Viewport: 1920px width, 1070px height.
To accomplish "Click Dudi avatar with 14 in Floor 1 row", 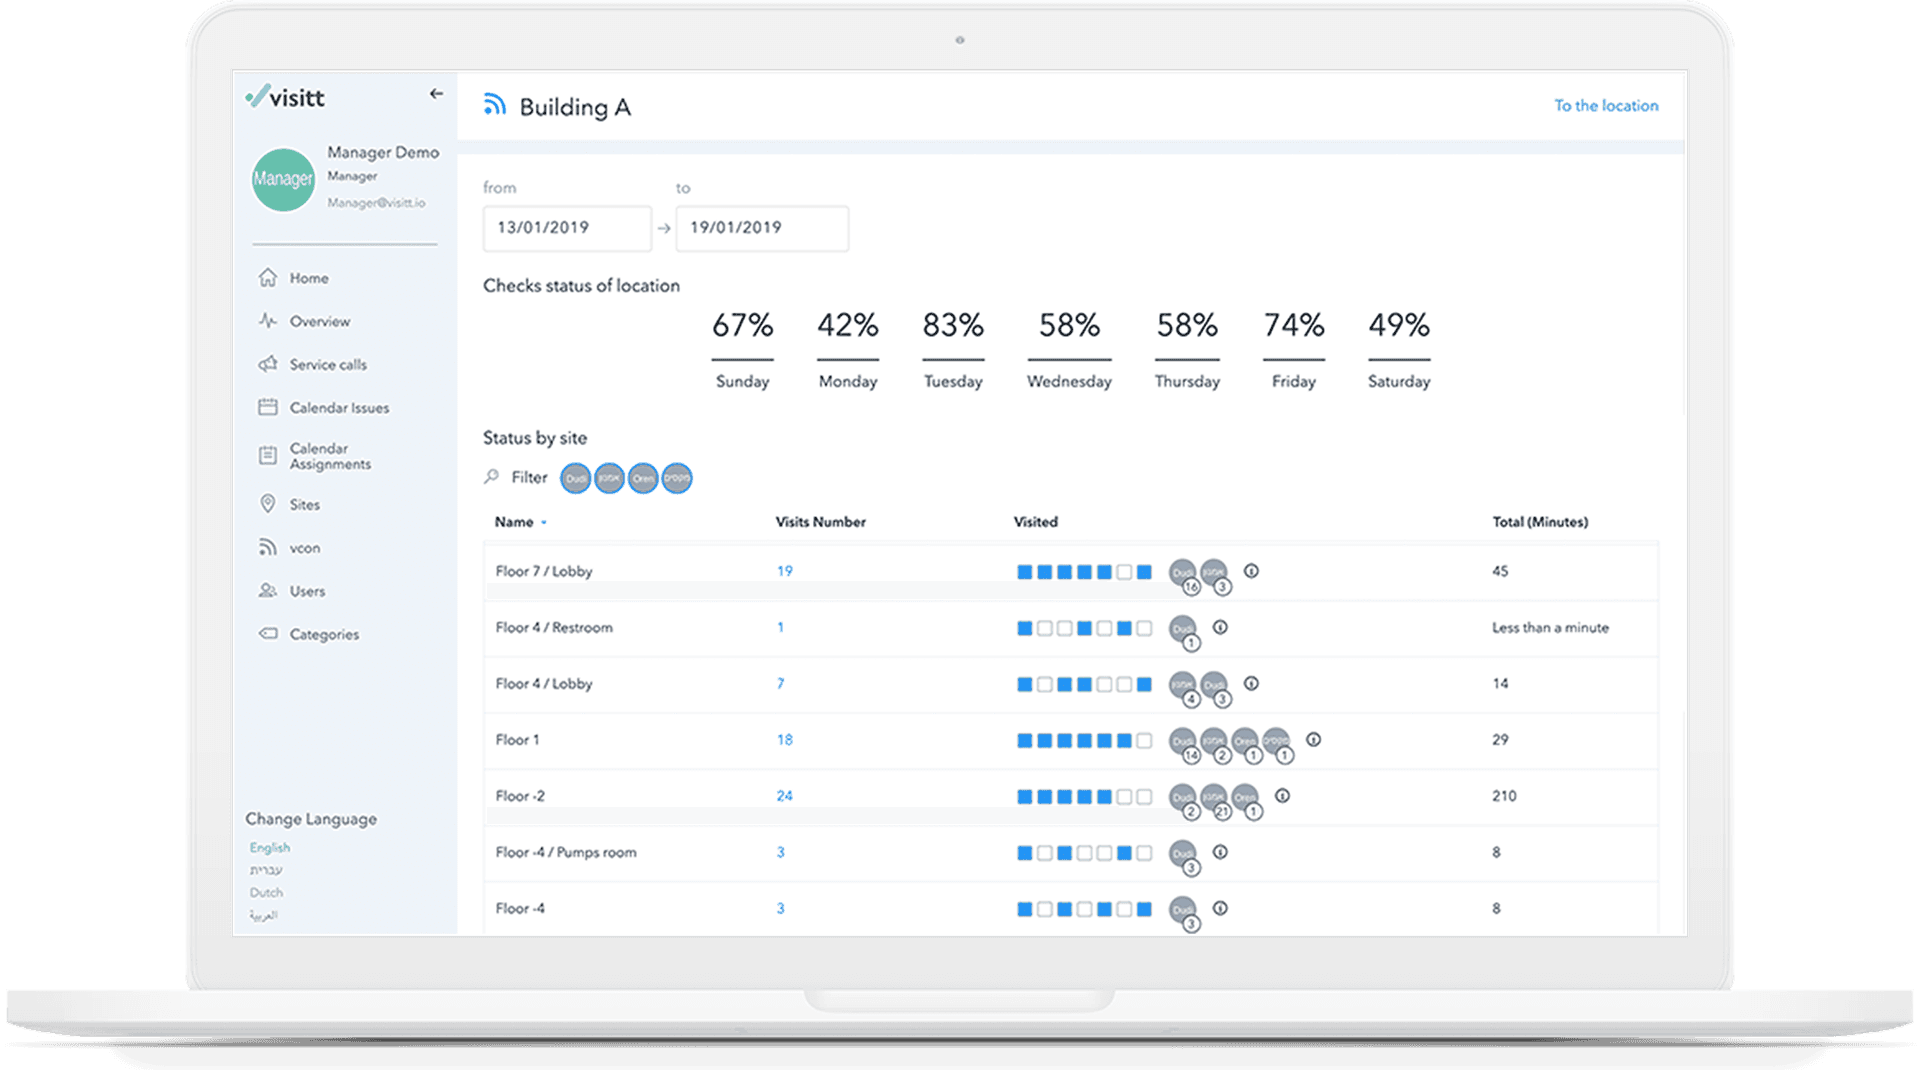I will 1184,744.
